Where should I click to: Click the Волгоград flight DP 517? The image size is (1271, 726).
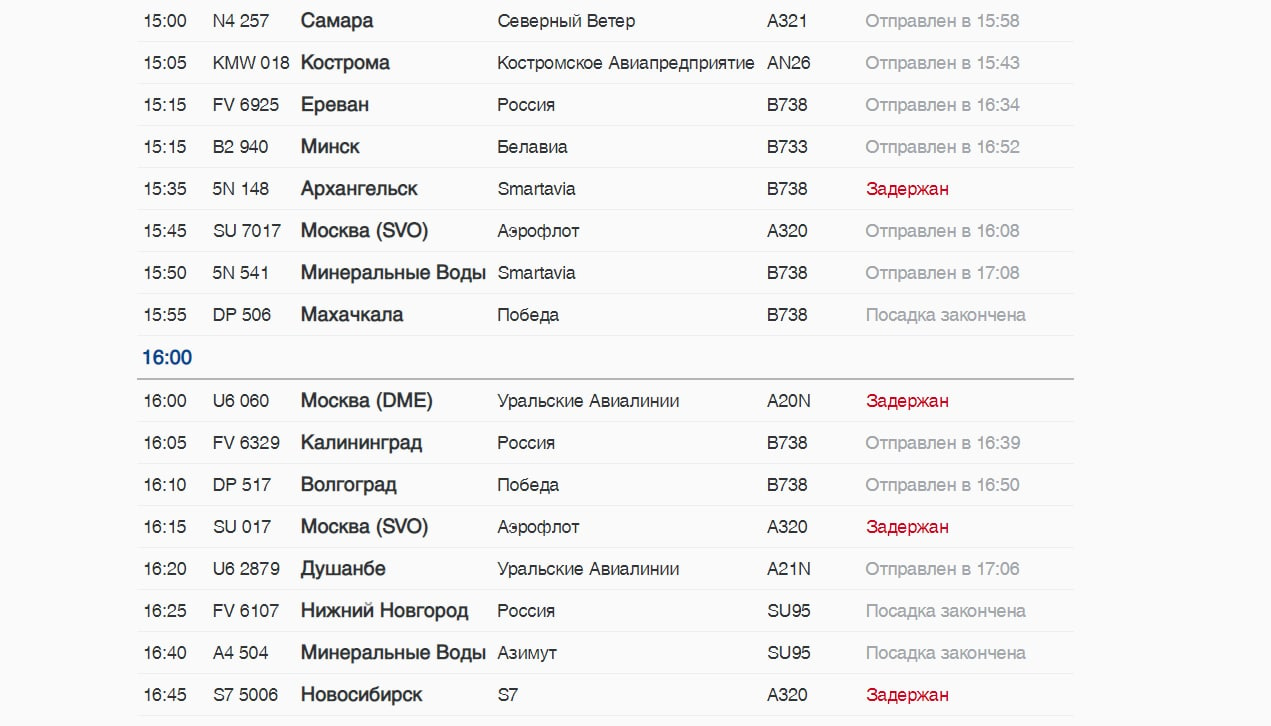pyautogui.click(x=605, y=485)
